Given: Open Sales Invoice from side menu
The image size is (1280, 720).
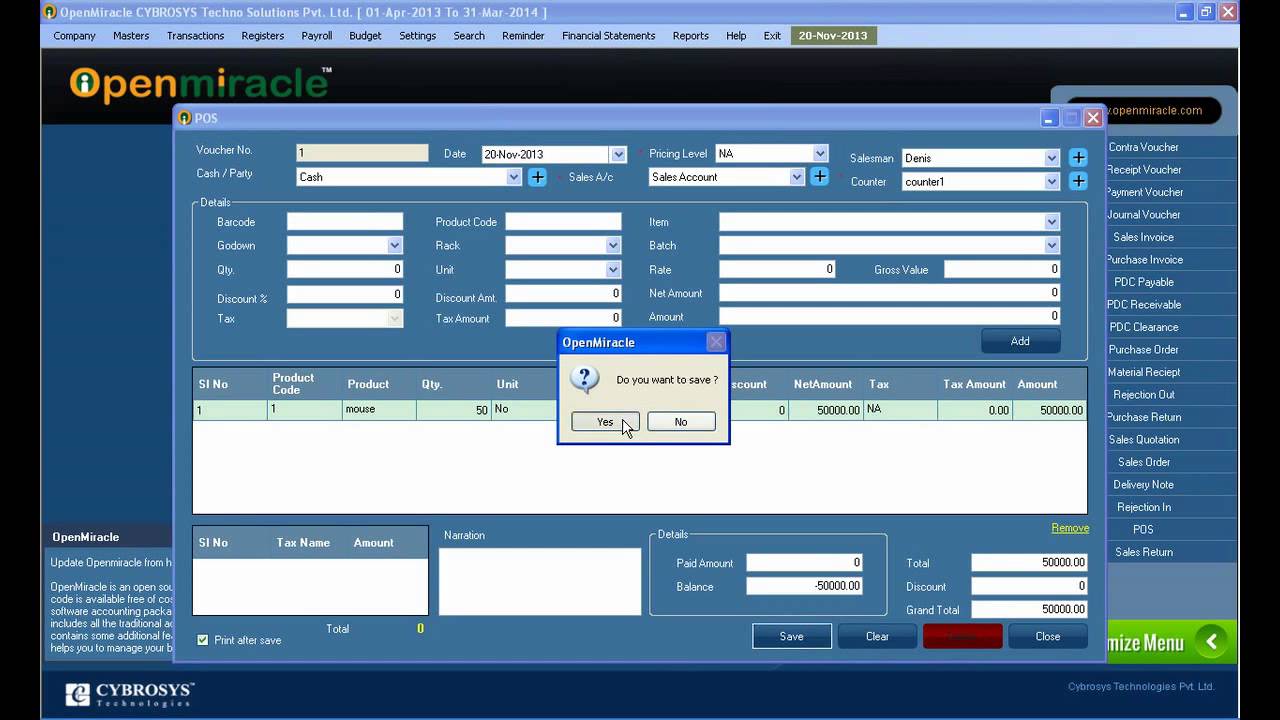Looking at the screenshot, I should (x=1143, y=237).
